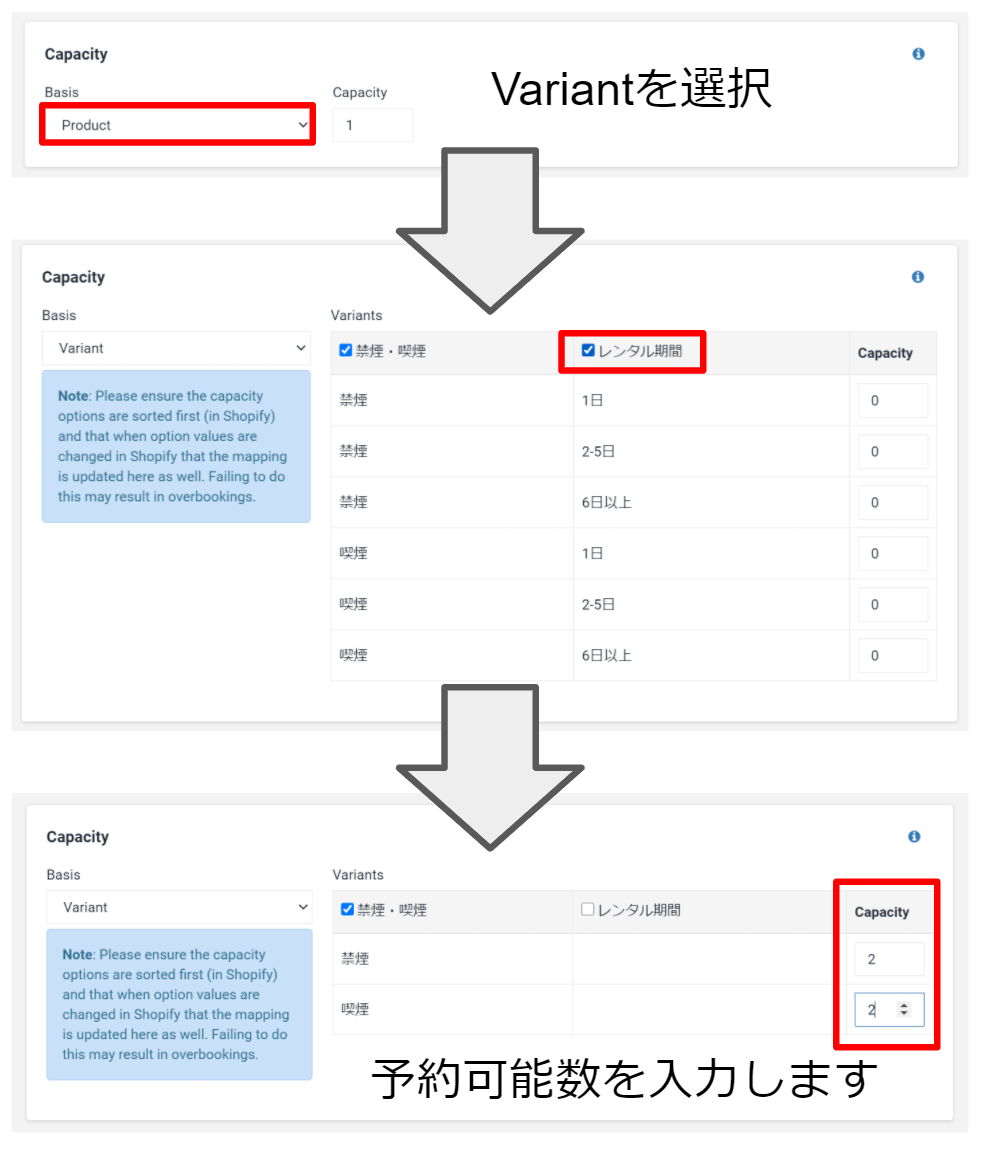Click 禁煙 capacity field showing 2
Screen dimensions: 981x1149
point(888,959)
